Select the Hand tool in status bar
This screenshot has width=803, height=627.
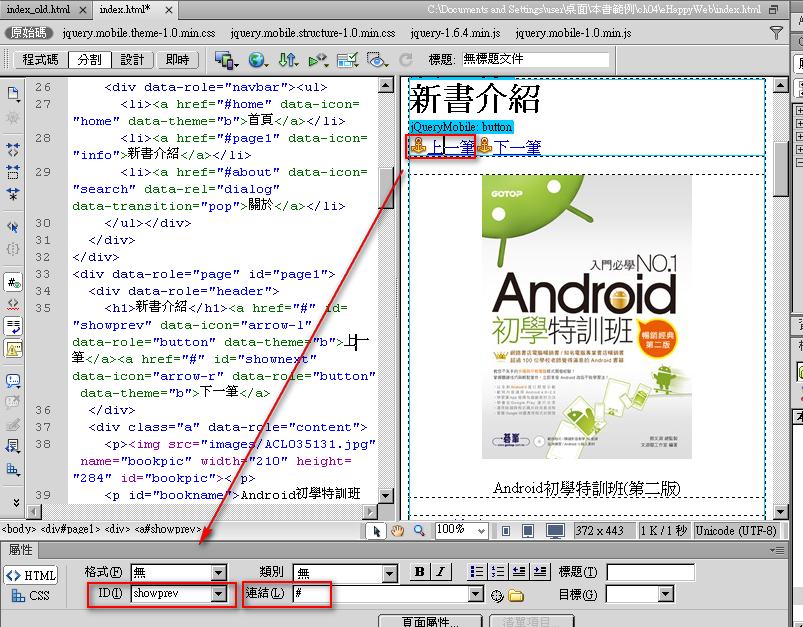click(397, 531)
